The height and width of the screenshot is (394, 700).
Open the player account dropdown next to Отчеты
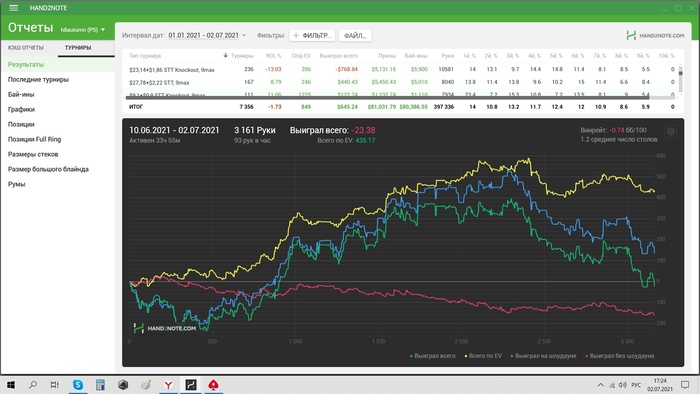83,30
